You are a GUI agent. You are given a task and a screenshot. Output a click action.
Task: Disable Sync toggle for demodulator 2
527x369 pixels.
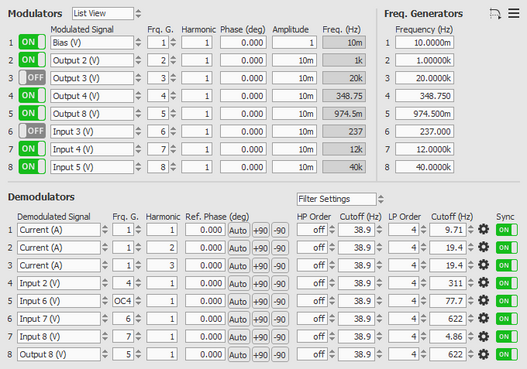(x=506, y=248)
